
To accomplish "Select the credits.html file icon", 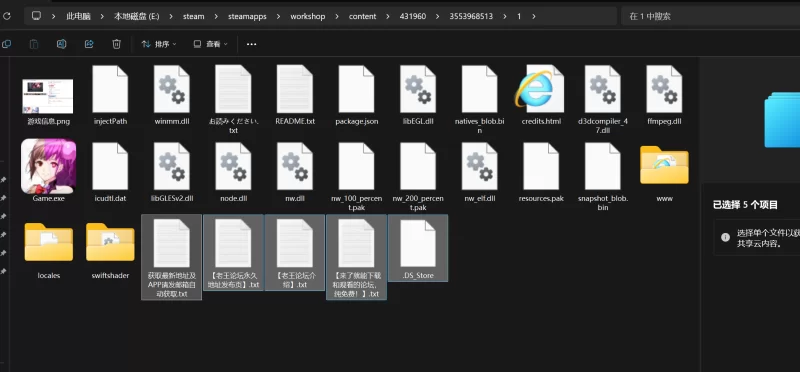I will coord(541,89).
